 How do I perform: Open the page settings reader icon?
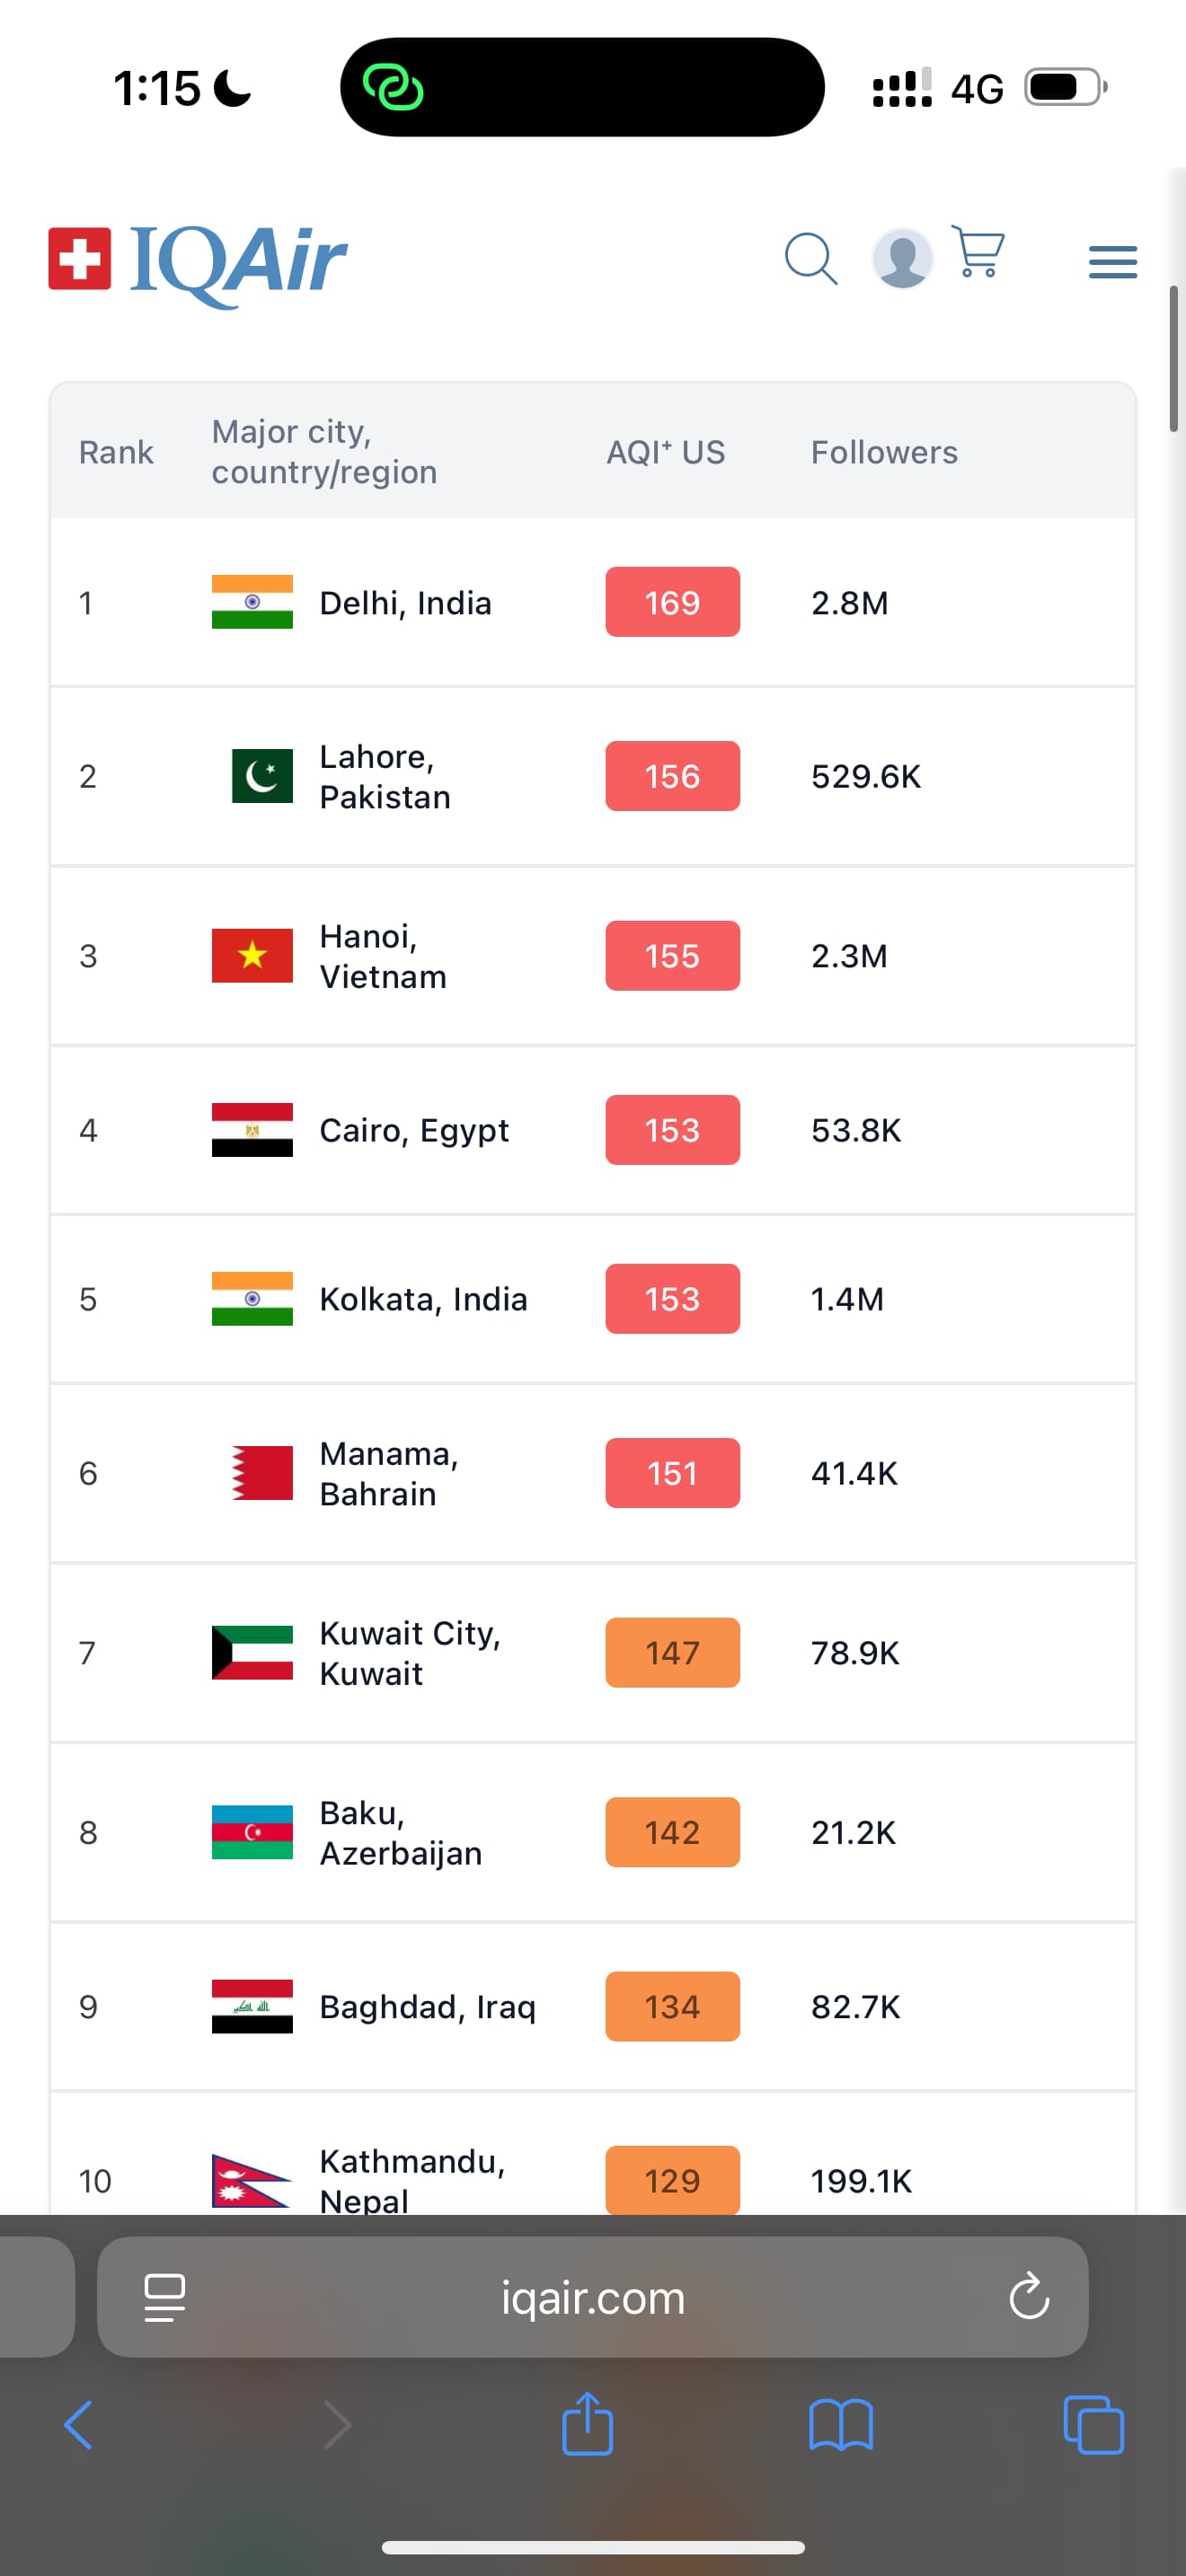(x=165, y=2296)
